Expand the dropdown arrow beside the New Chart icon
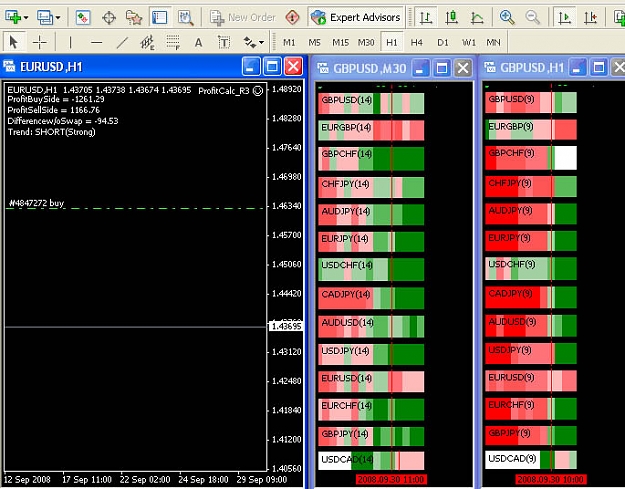 pos(26,18)
